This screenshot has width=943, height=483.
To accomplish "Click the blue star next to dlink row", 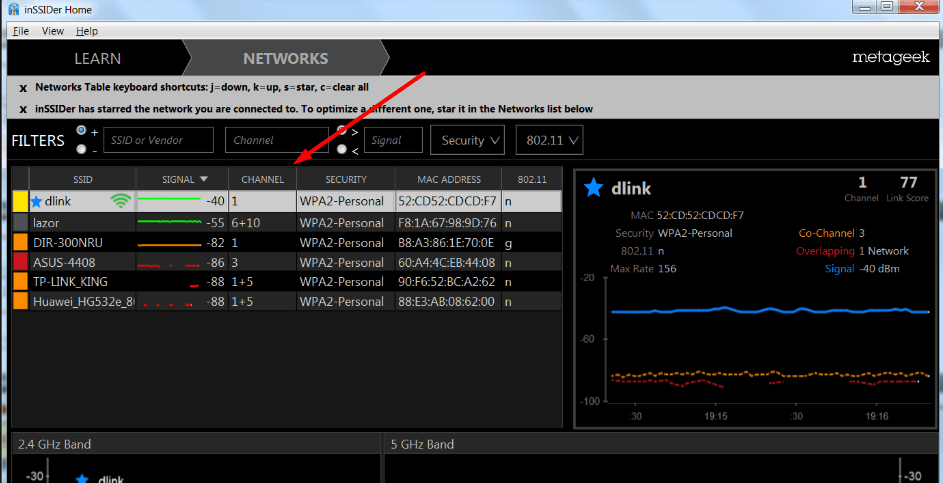I will pyautogui.click(x=37, y=202).
